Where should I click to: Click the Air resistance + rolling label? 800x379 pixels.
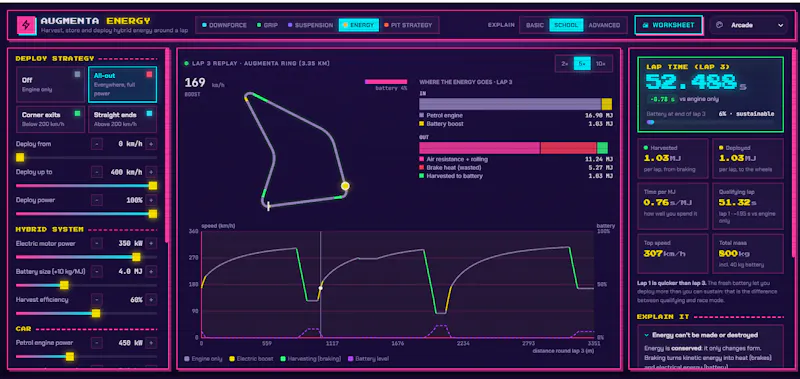[x=458, y=159]
